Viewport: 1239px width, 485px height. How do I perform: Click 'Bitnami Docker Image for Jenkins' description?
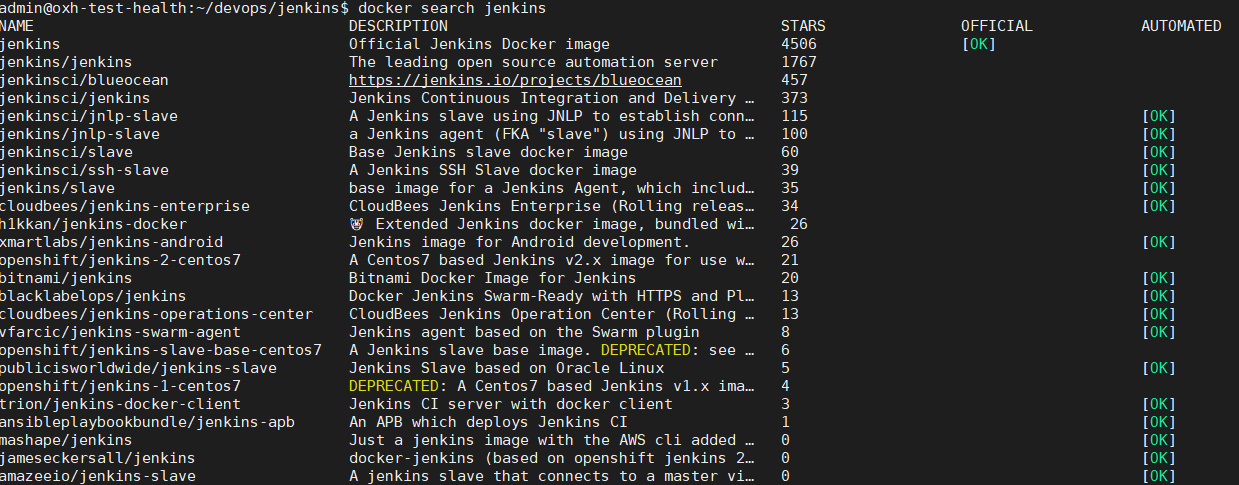[493, 278]
